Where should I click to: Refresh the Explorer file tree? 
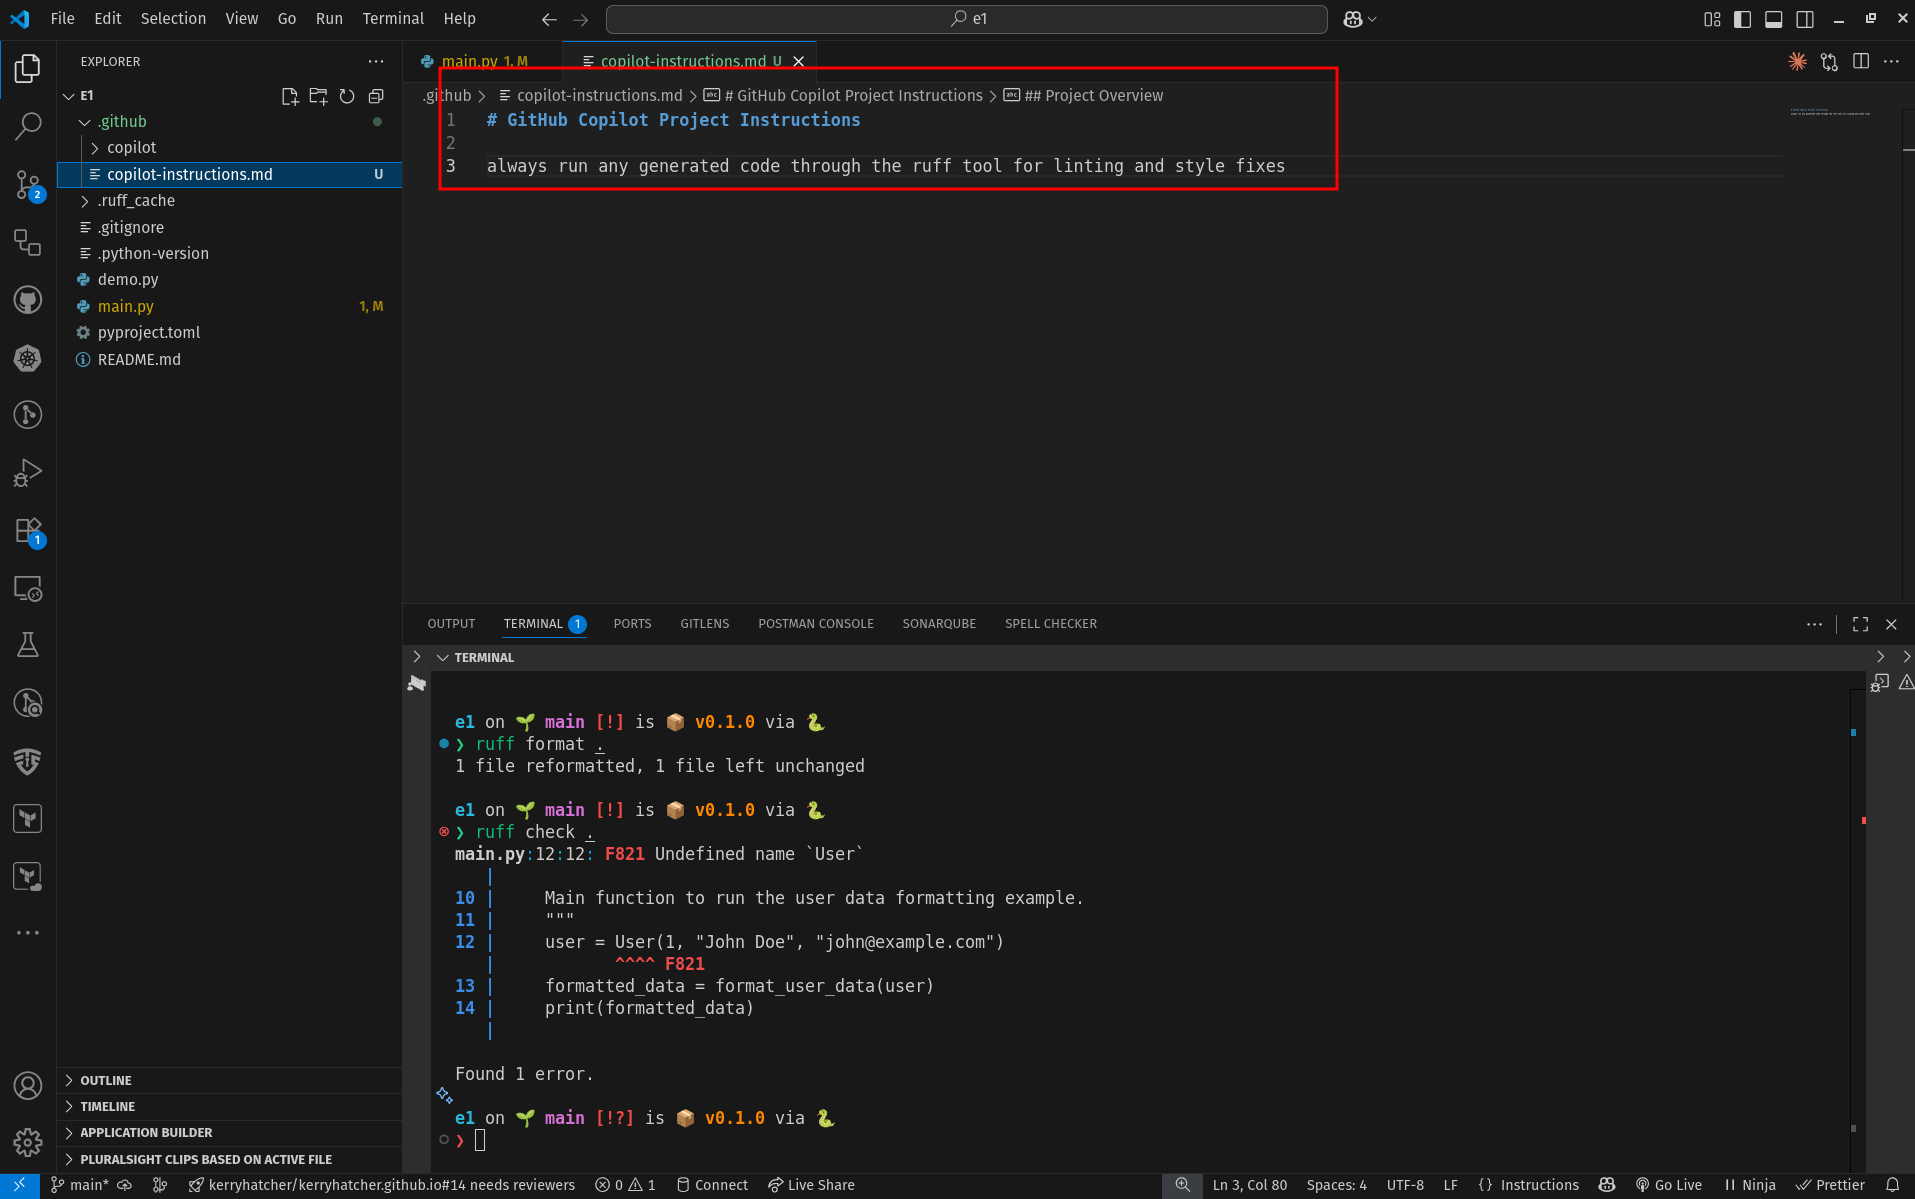347,96
